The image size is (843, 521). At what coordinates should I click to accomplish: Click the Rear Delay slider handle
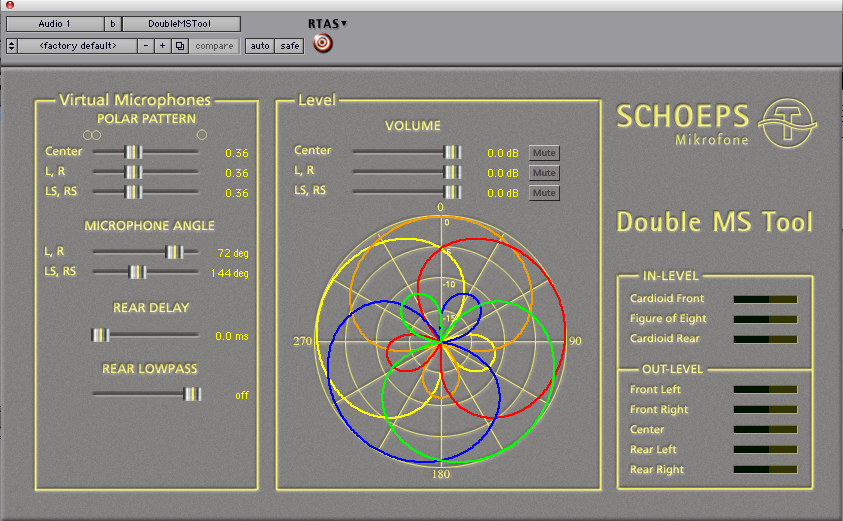tap(100, 335)
